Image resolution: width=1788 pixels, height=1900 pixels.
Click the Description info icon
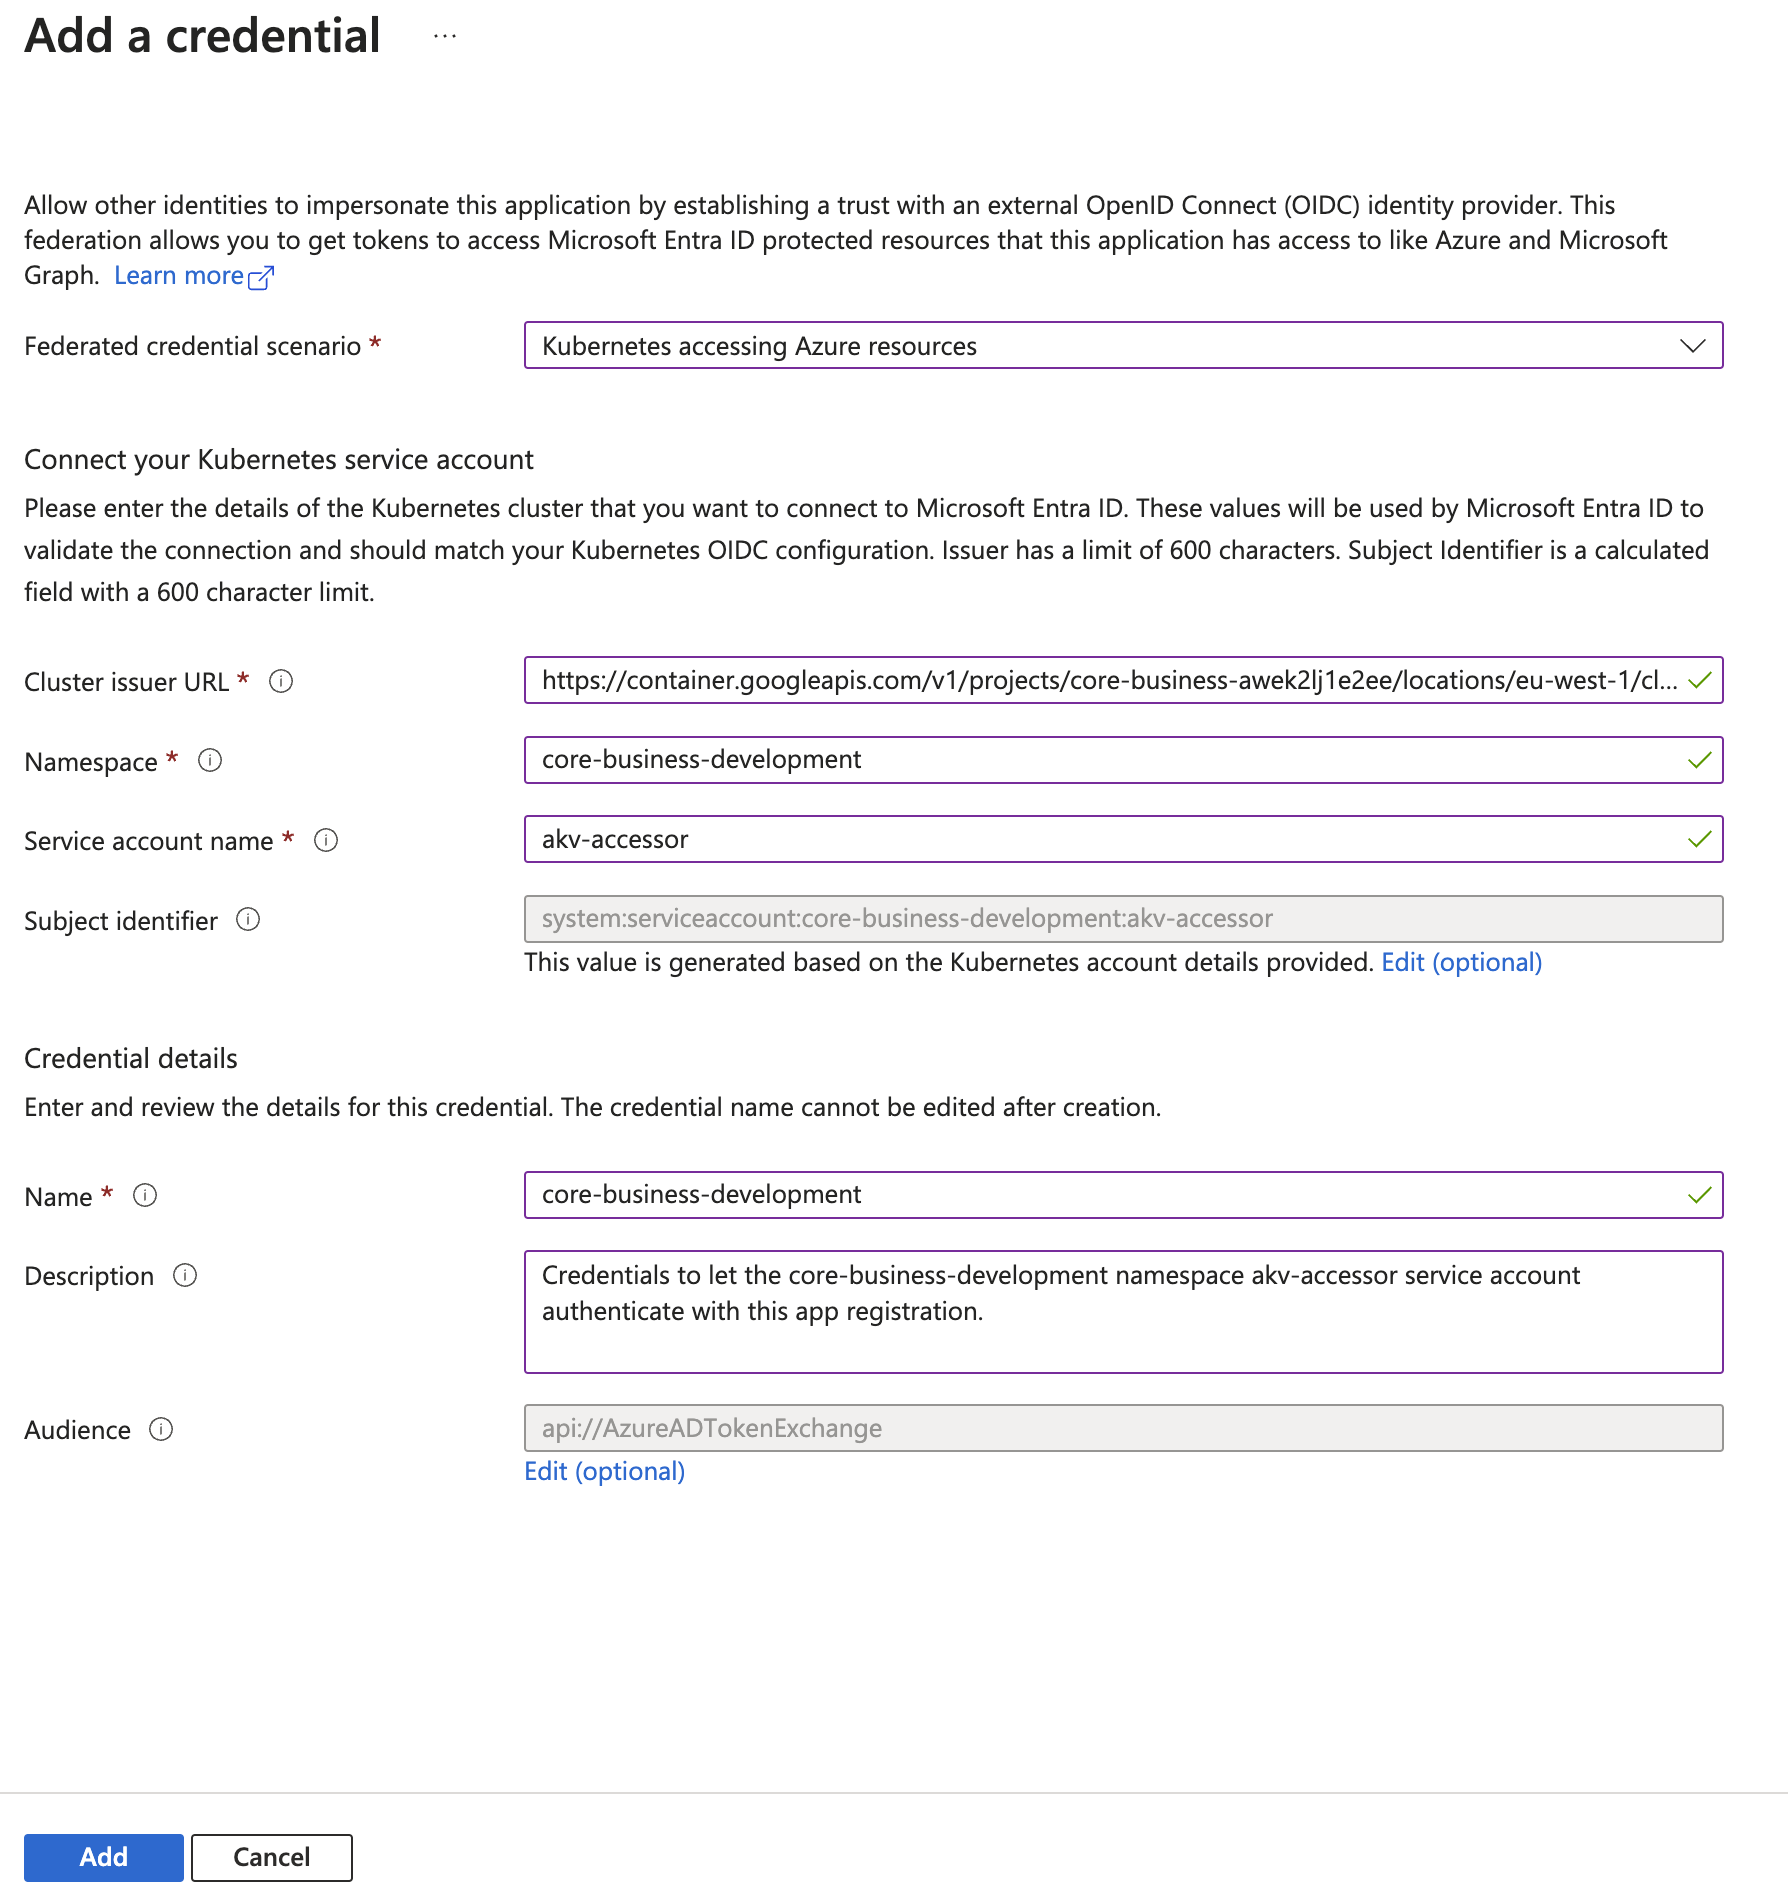click(x=184, y=1276)
